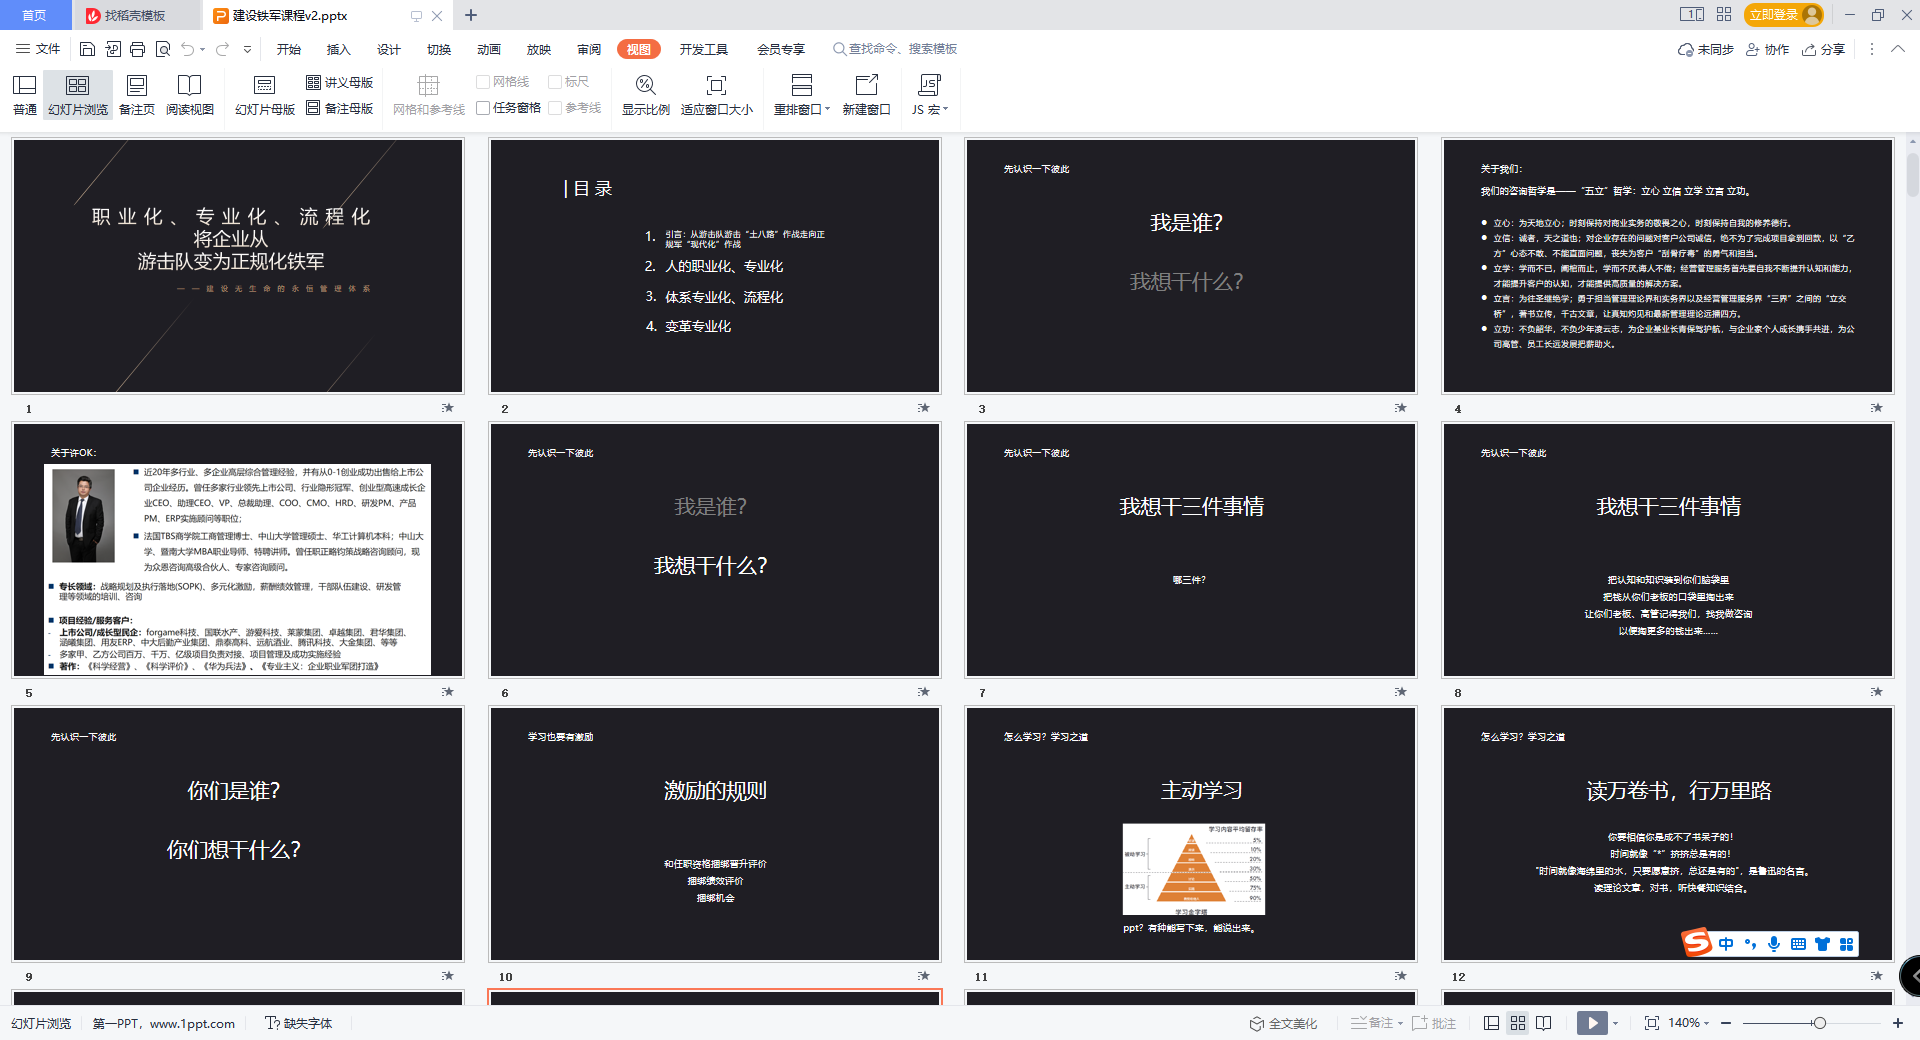This screenshot has height=1040, width=1920.
Task: Switch to 普通 (Normal) view in ribbon
Action: click(x=25, y=95)
